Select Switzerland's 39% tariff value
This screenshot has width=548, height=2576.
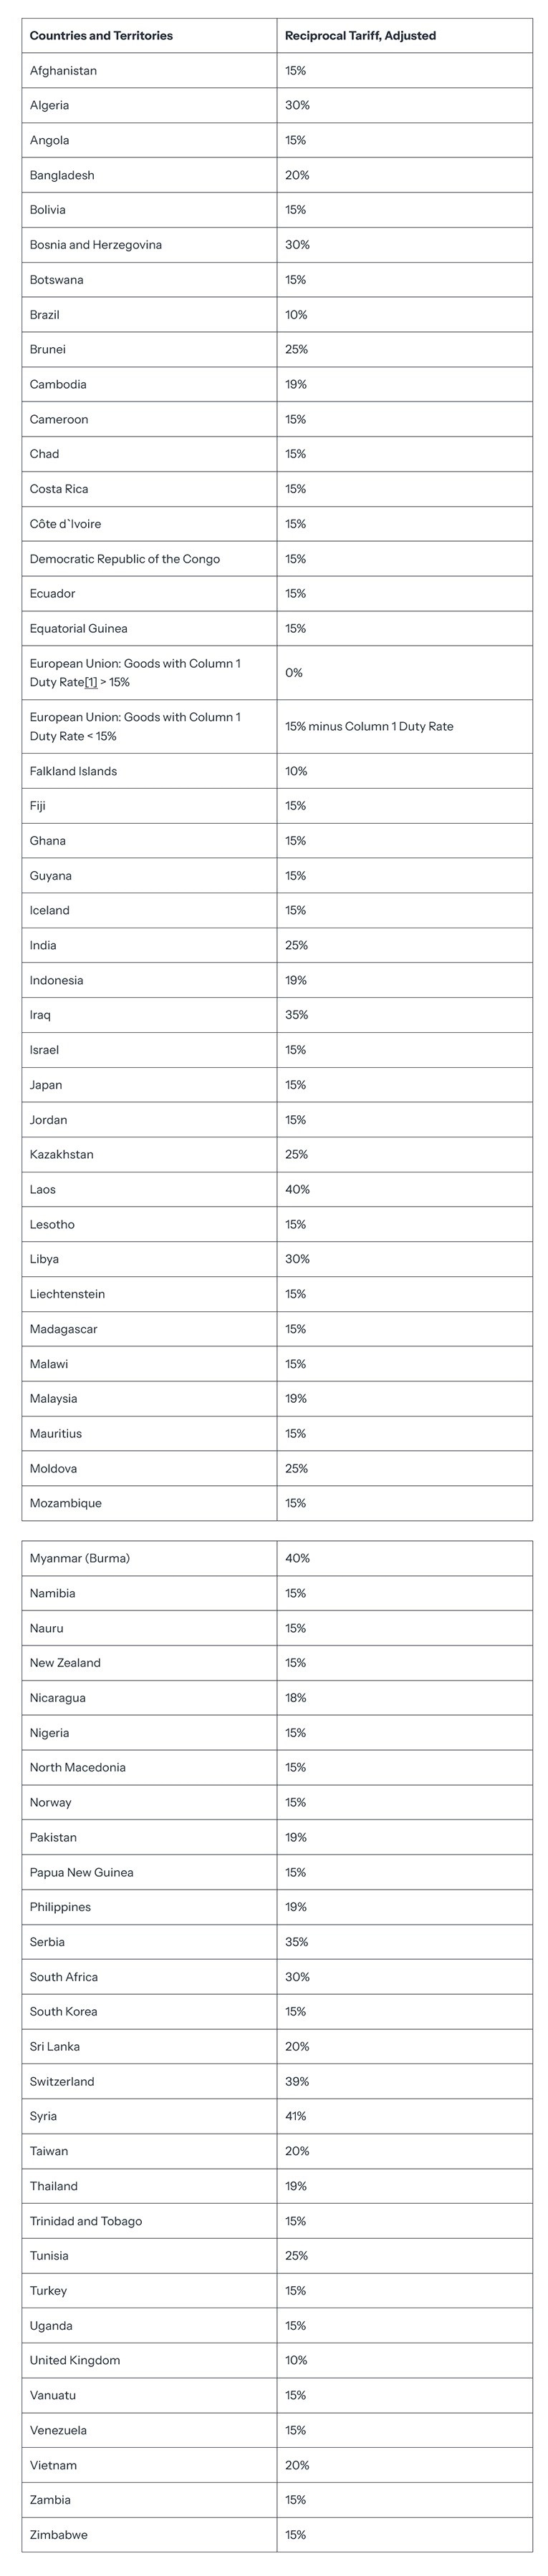(x=297, y=2081)
